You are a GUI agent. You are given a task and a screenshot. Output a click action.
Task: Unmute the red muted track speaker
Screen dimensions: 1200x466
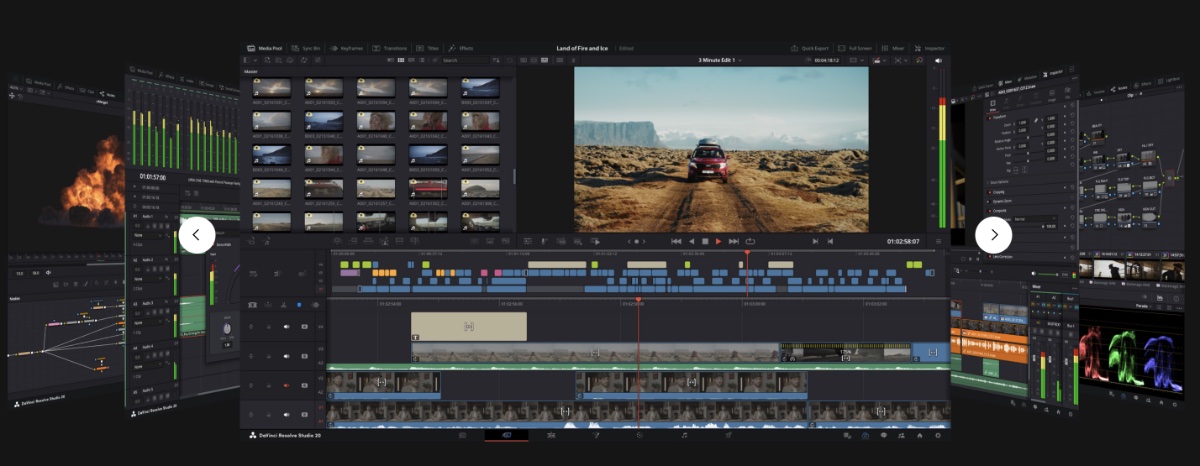click(287, 384)
